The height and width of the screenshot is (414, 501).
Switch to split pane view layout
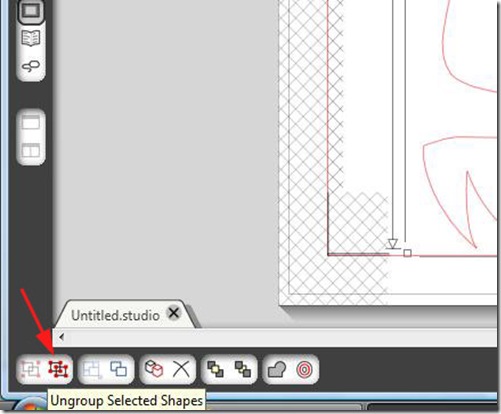pyautogui.click(x=31, y=150)
